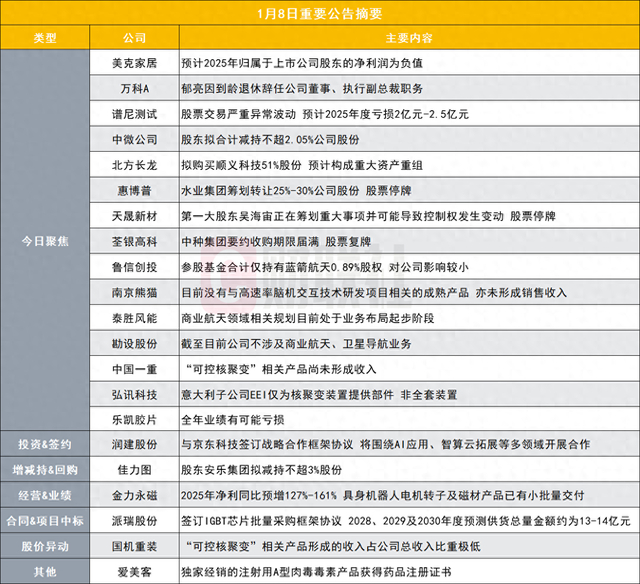Click 国机重装 row text "占公司总收入比重极低"
The image size is (640, 584).
pyautogui.click(x=423, y=546)
